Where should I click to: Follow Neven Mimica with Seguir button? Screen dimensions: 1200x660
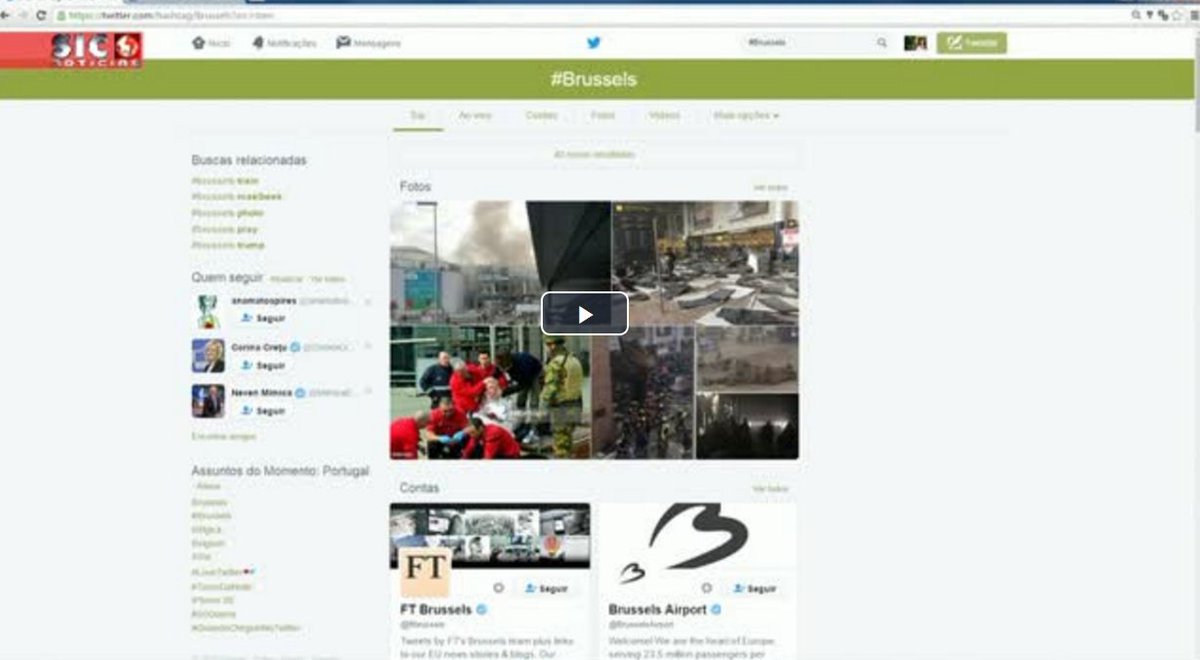tap(263, 411)
